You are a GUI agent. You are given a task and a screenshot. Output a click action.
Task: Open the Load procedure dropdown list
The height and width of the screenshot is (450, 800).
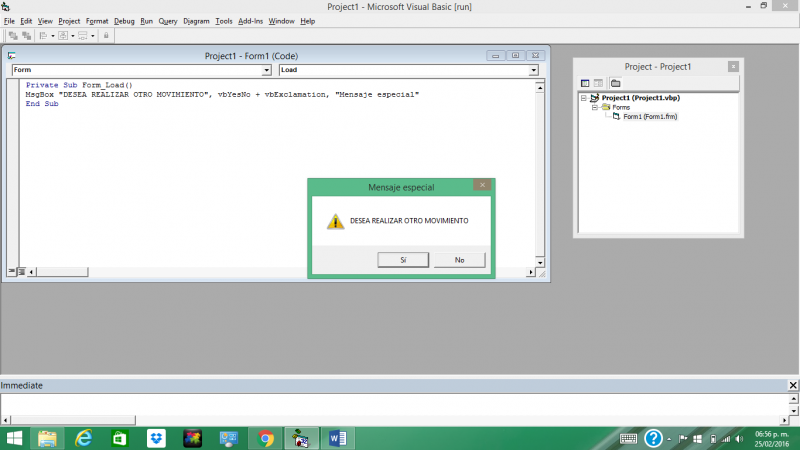click(533, 70)
